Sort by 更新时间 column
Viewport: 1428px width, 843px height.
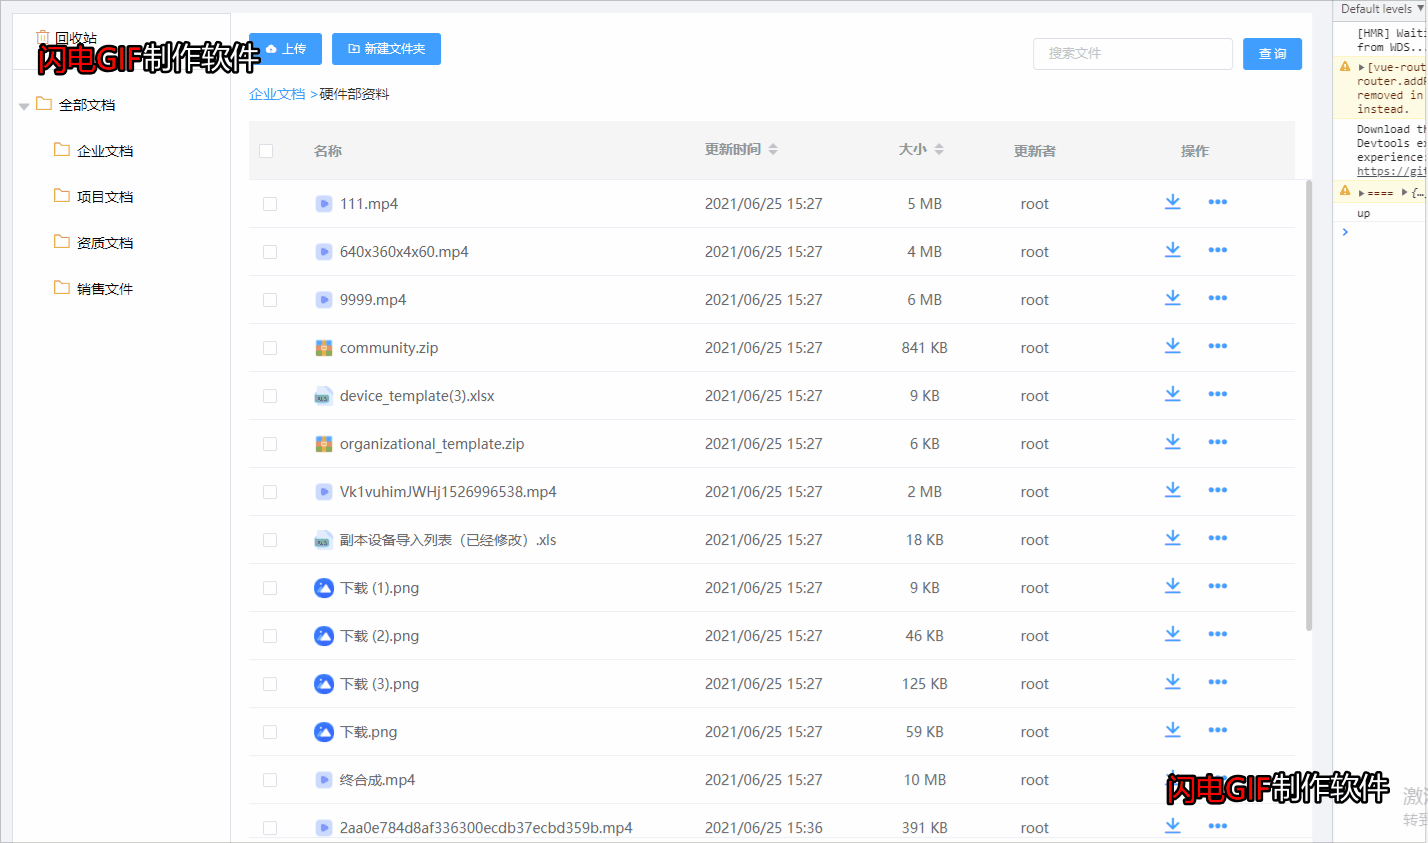(x=773, y=150)
